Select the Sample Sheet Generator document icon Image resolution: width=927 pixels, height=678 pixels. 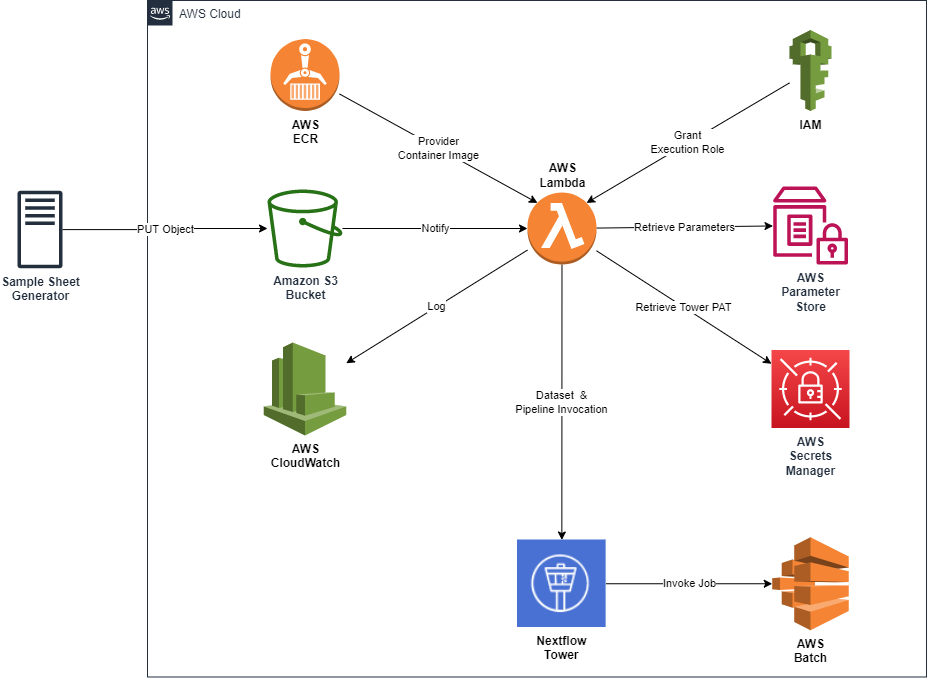(40, 229)
